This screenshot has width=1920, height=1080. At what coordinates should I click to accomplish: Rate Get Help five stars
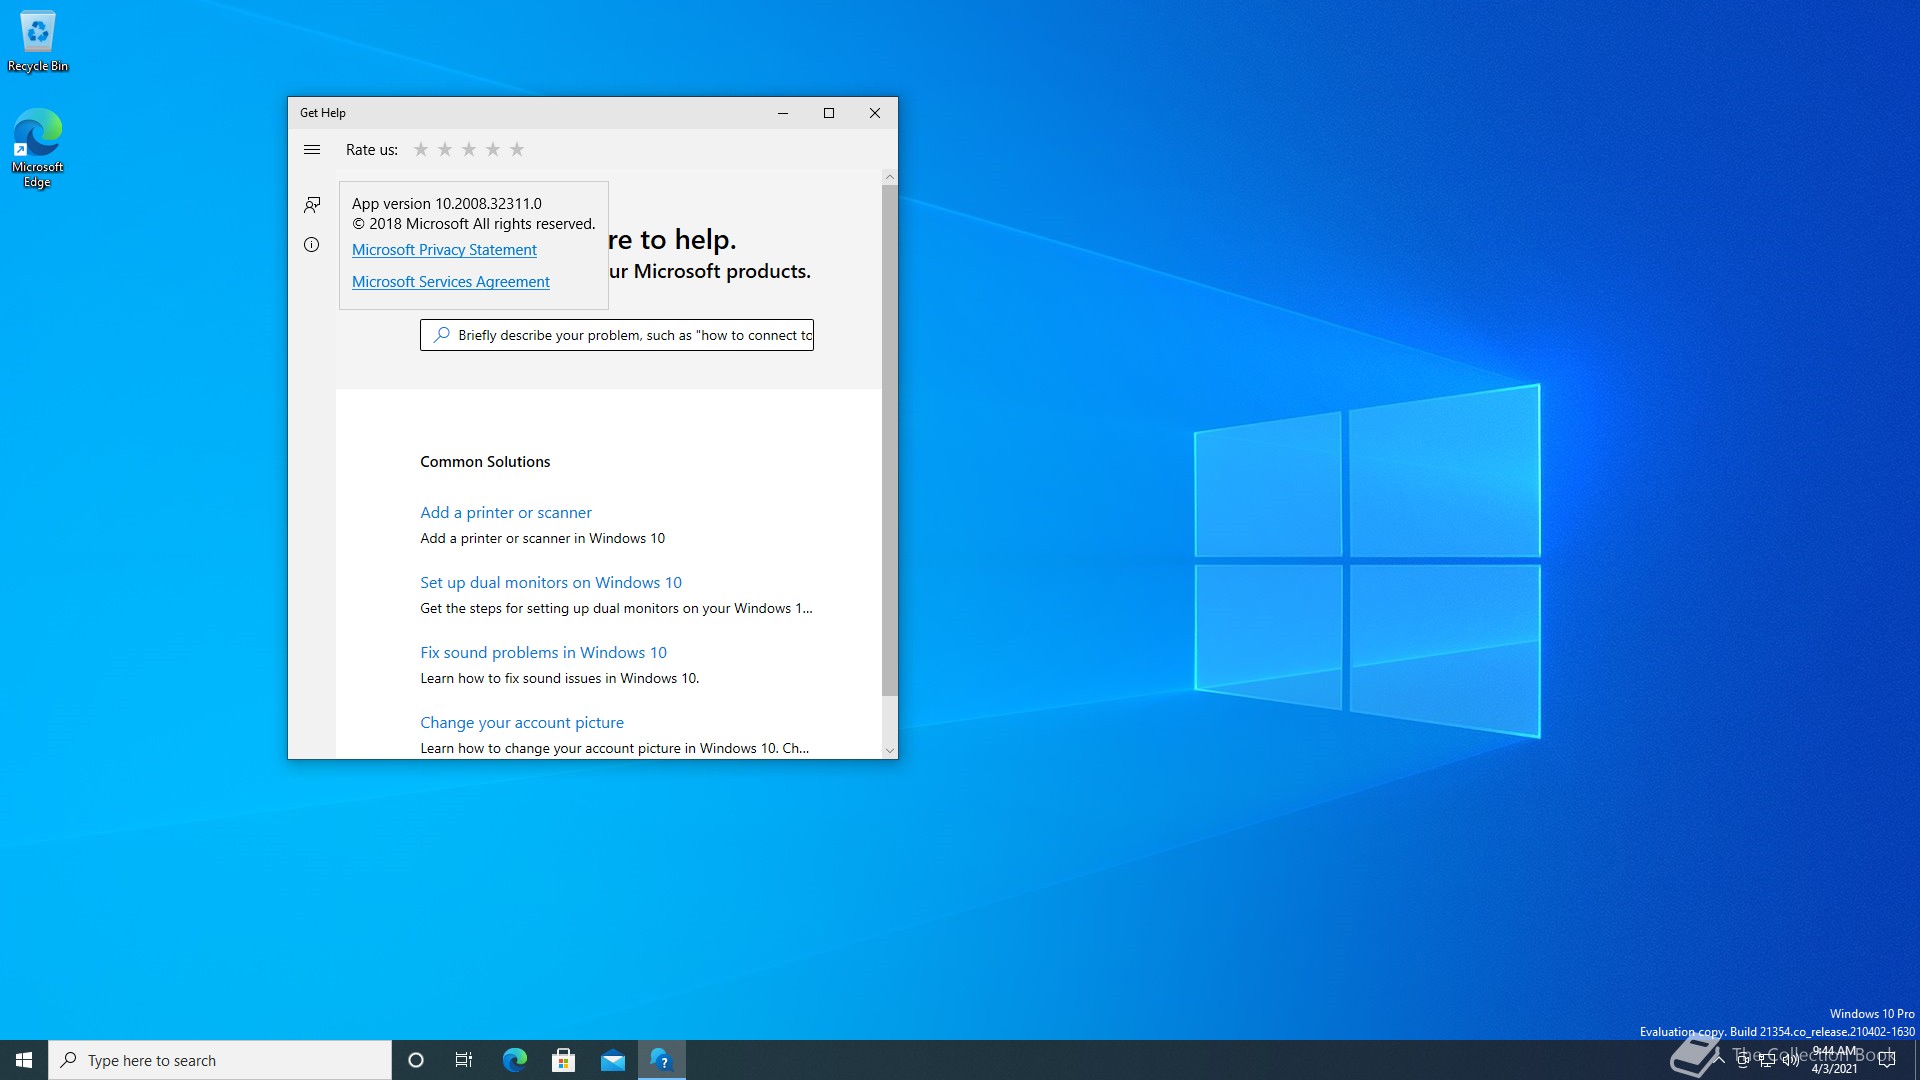click(517, 149)
